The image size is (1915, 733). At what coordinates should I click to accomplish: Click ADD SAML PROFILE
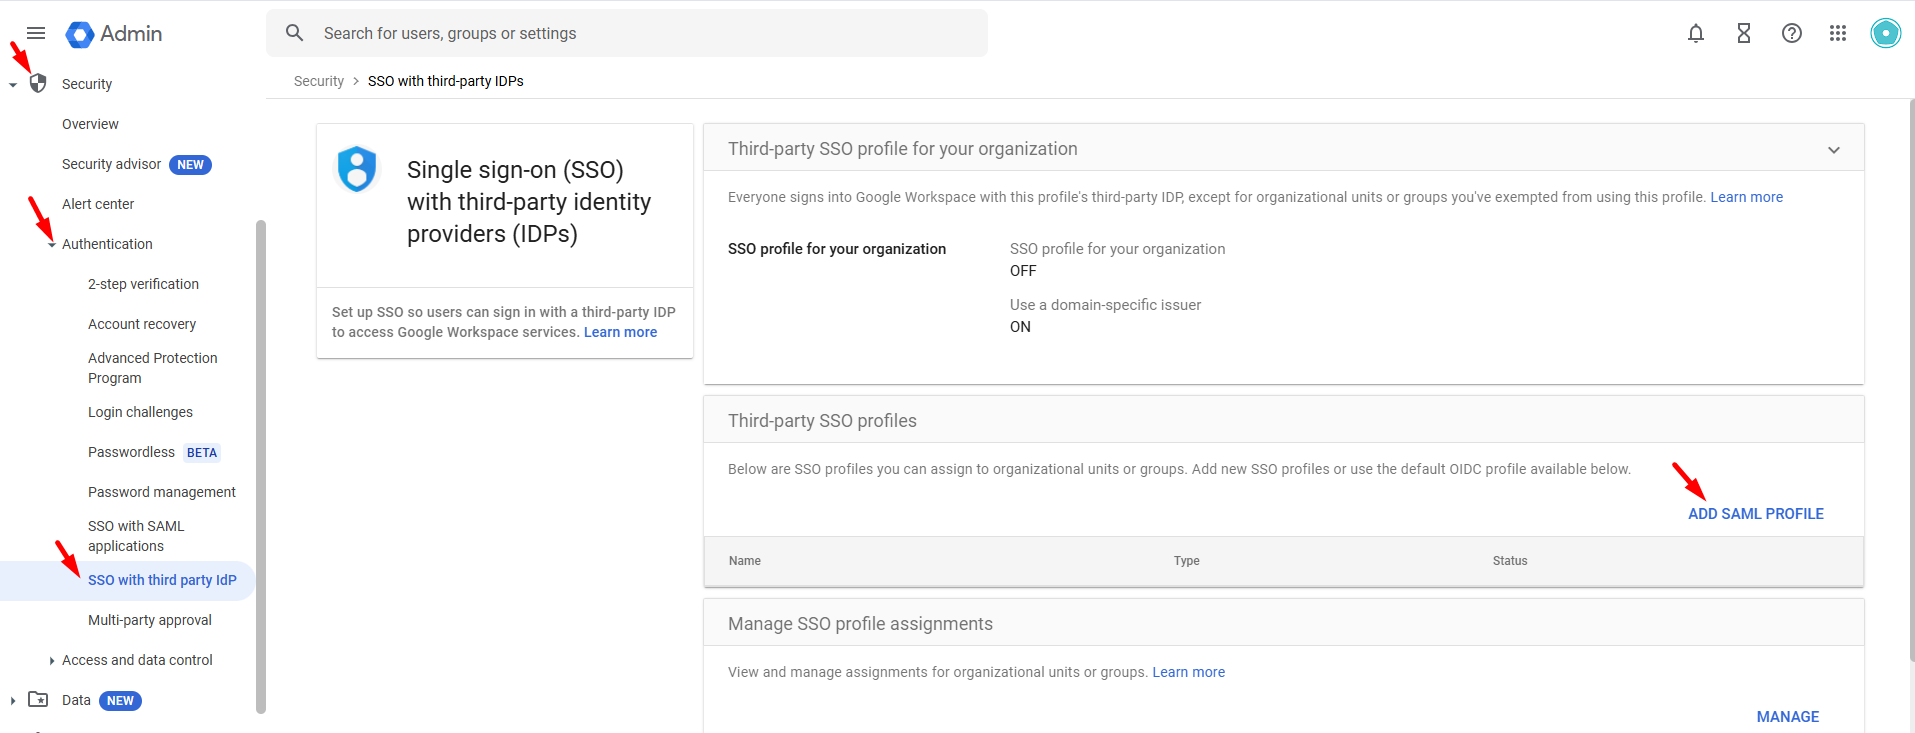coord(1755,514)
